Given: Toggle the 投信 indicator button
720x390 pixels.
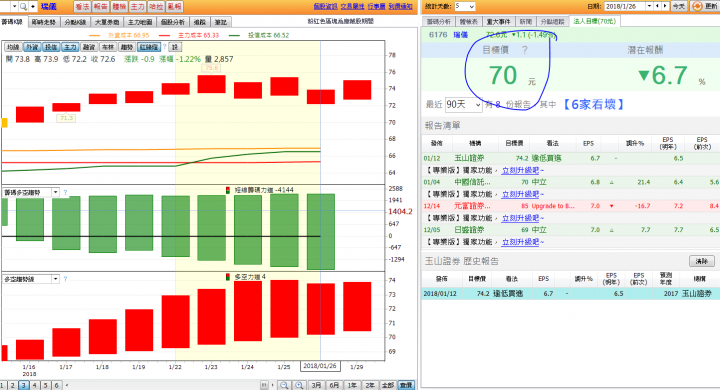Looking at the screenshot, I should pyautogui.click(x=51, y=47).
